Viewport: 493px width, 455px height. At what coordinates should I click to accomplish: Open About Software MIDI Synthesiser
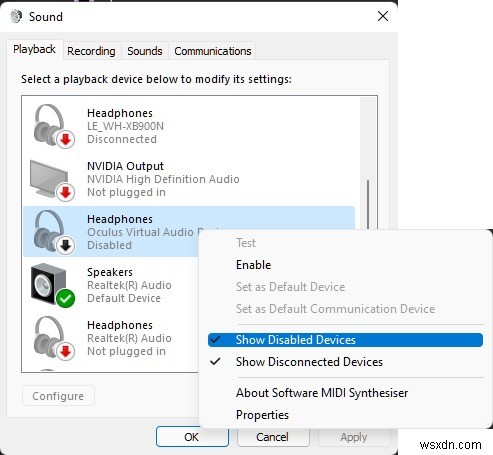click(x=322, y=393)
